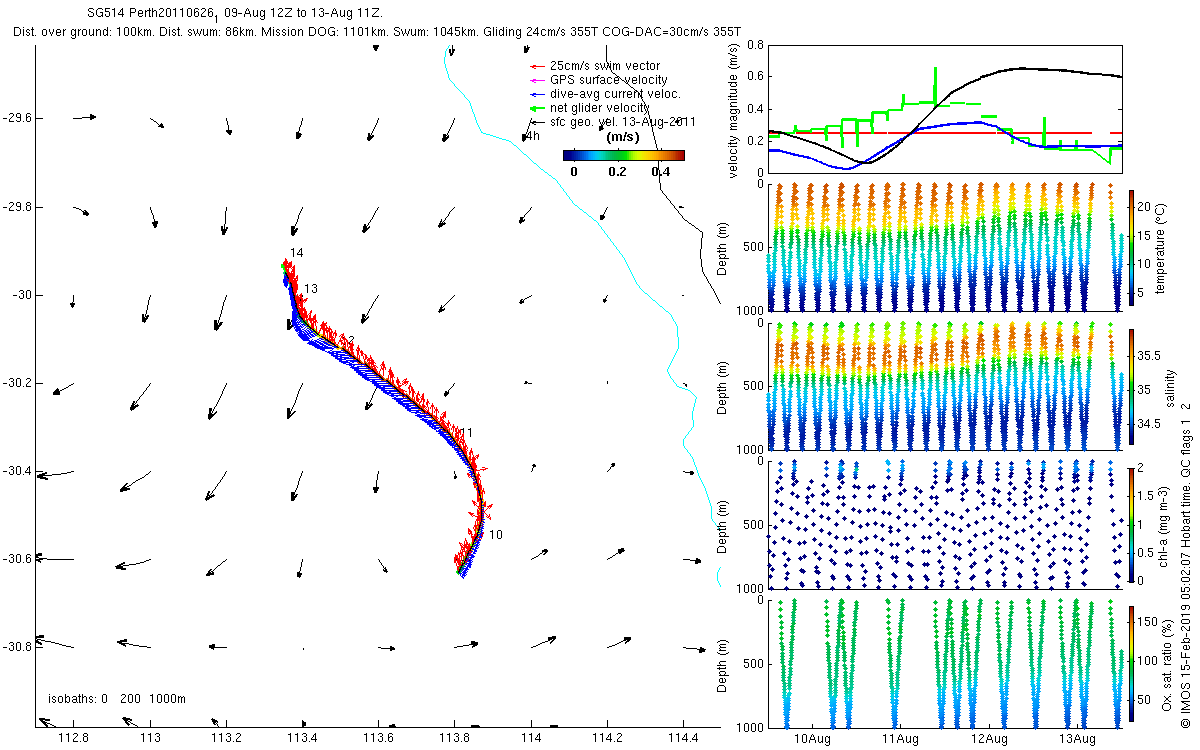Screen dimensions: 1200x750
Task: Click the horizontal velocity colorbar on the map
Action: tap(624, 155)
